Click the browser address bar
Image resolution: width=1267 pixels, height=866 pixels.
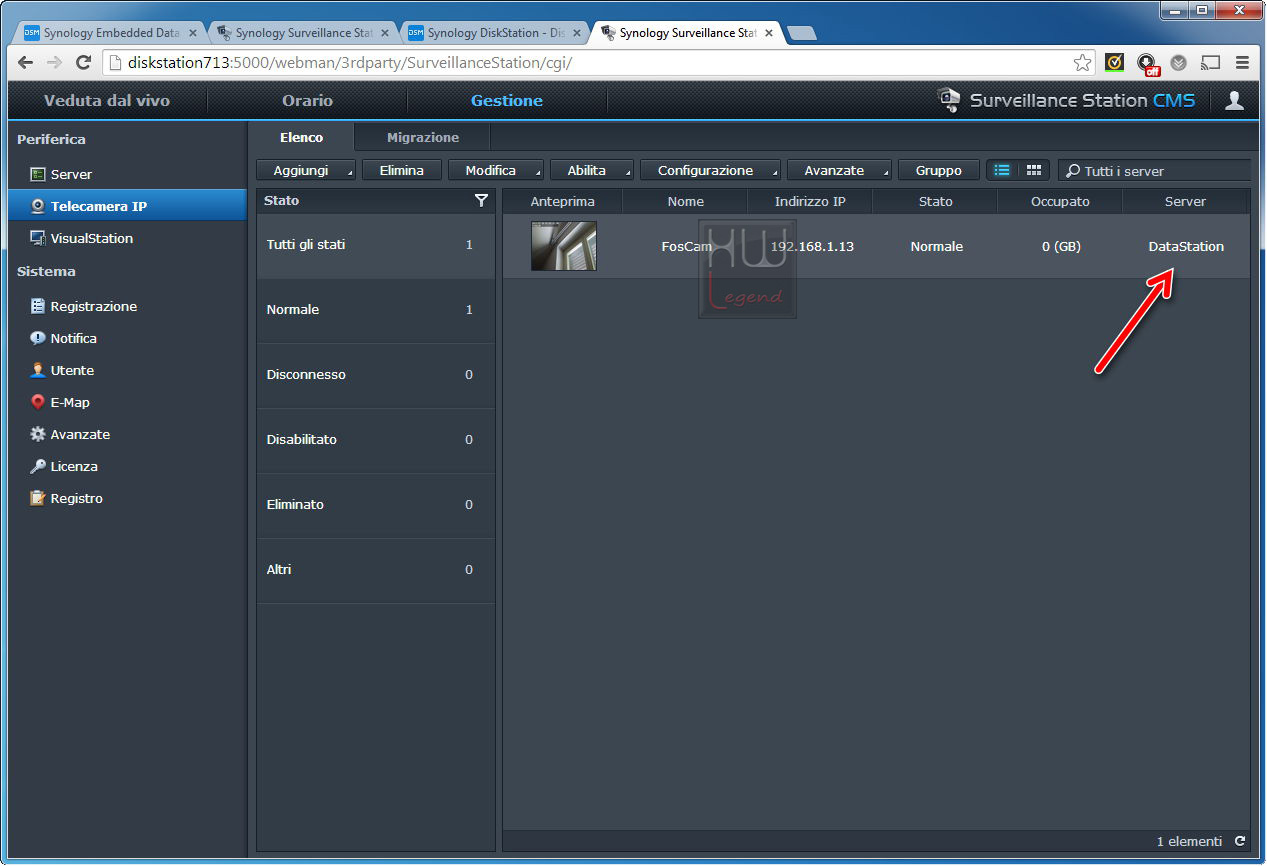pyautogui.click(x=590, y=63)
